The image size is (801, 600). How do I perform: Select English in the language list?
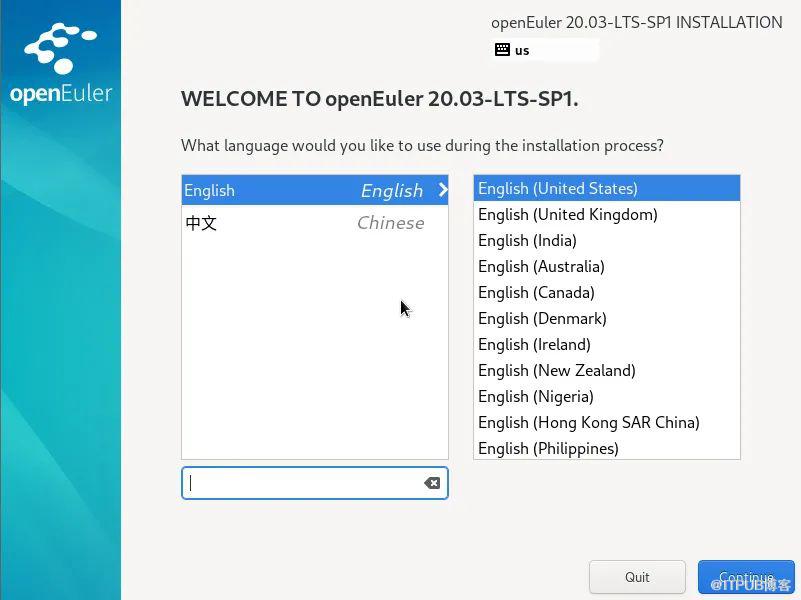315,190
